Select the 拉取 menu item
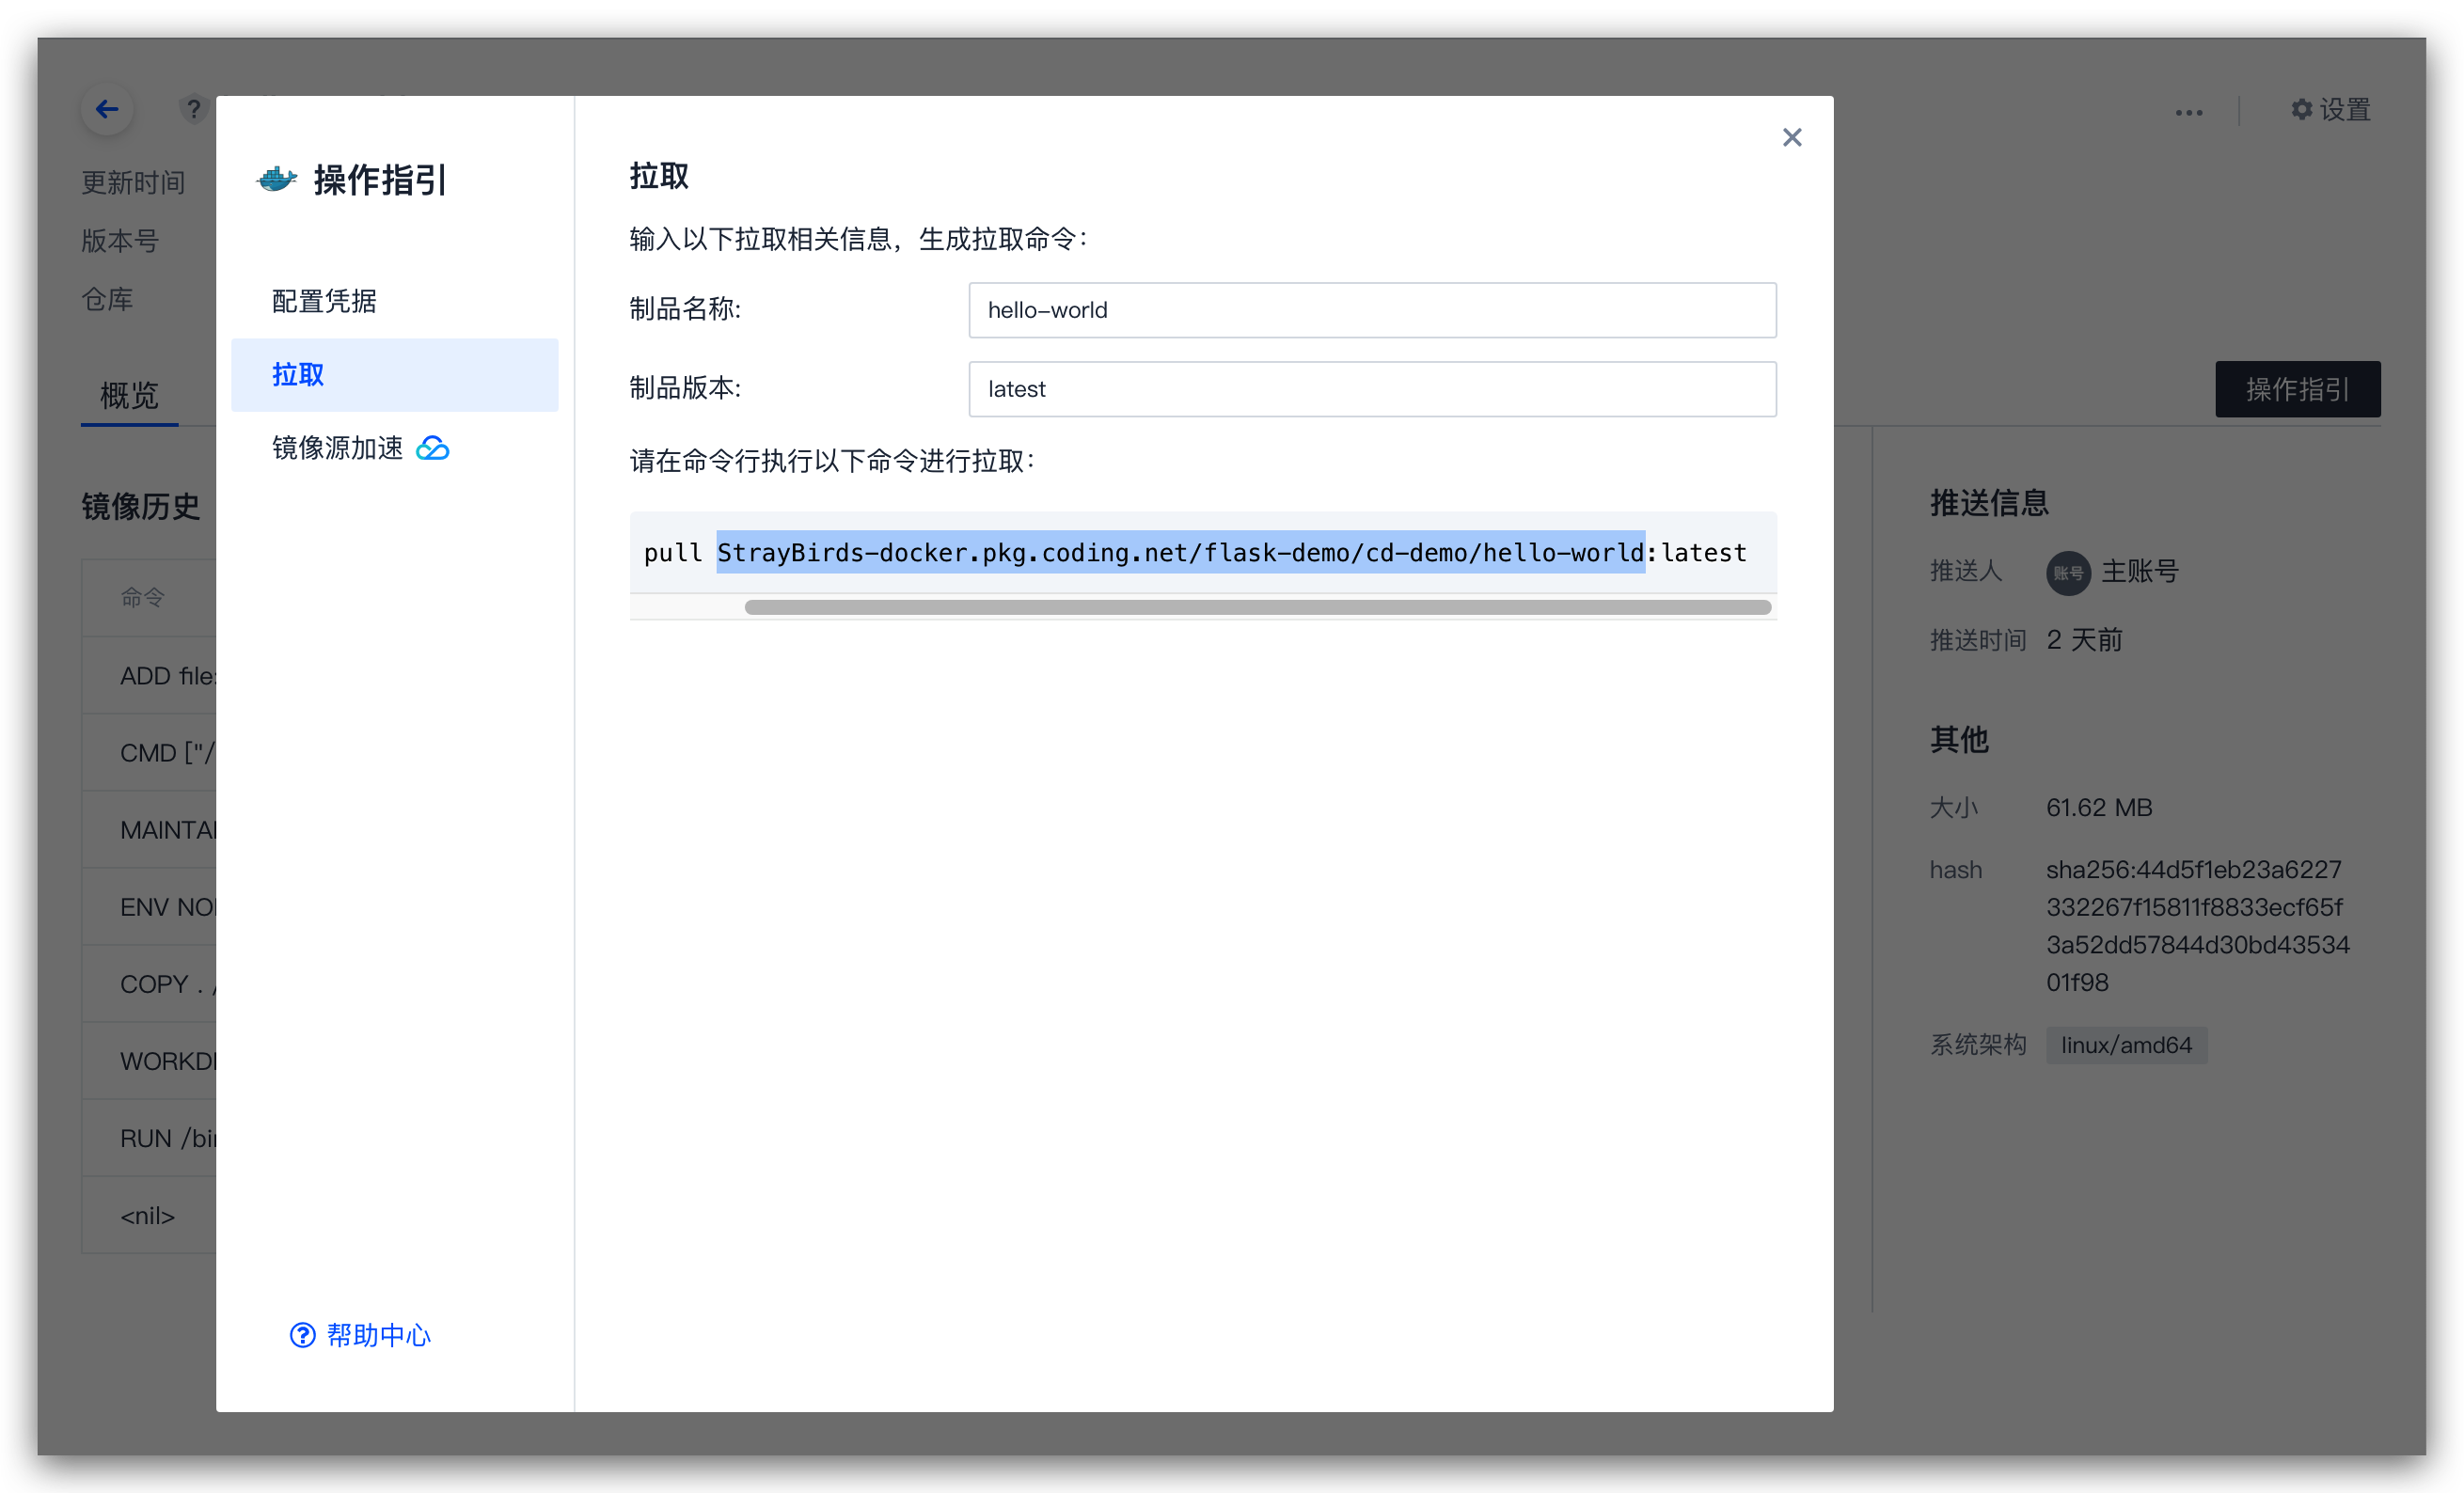Image resolution: width=2464 pixels, height=1493 pixels. 394,375
